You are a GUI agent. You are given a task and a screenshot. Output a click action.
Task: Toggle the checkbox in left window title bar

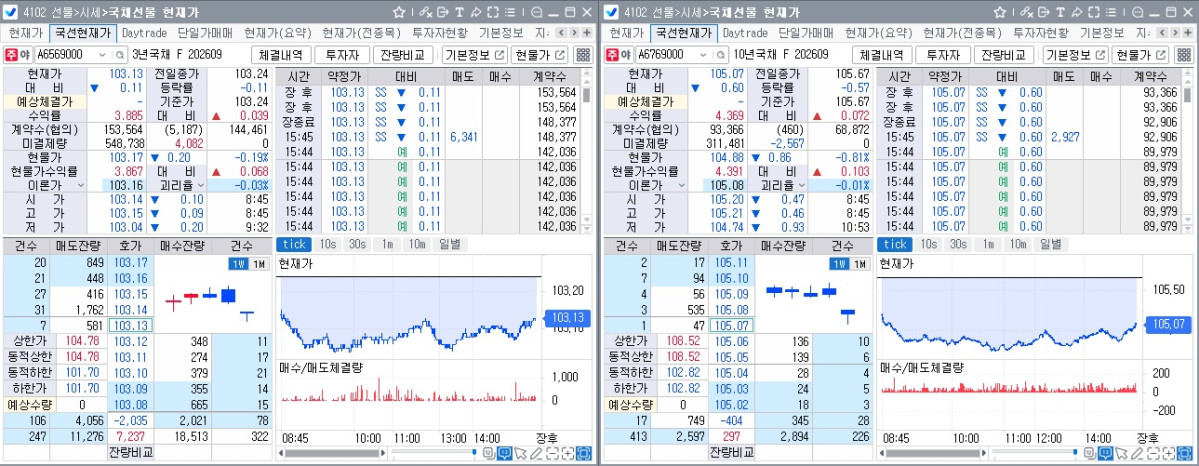click(11, 12)
